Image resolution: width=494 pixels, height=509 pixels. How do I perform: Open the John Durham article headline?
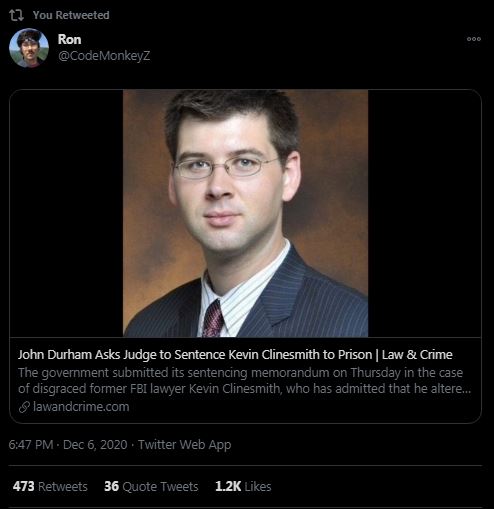(x=235, y=354)
